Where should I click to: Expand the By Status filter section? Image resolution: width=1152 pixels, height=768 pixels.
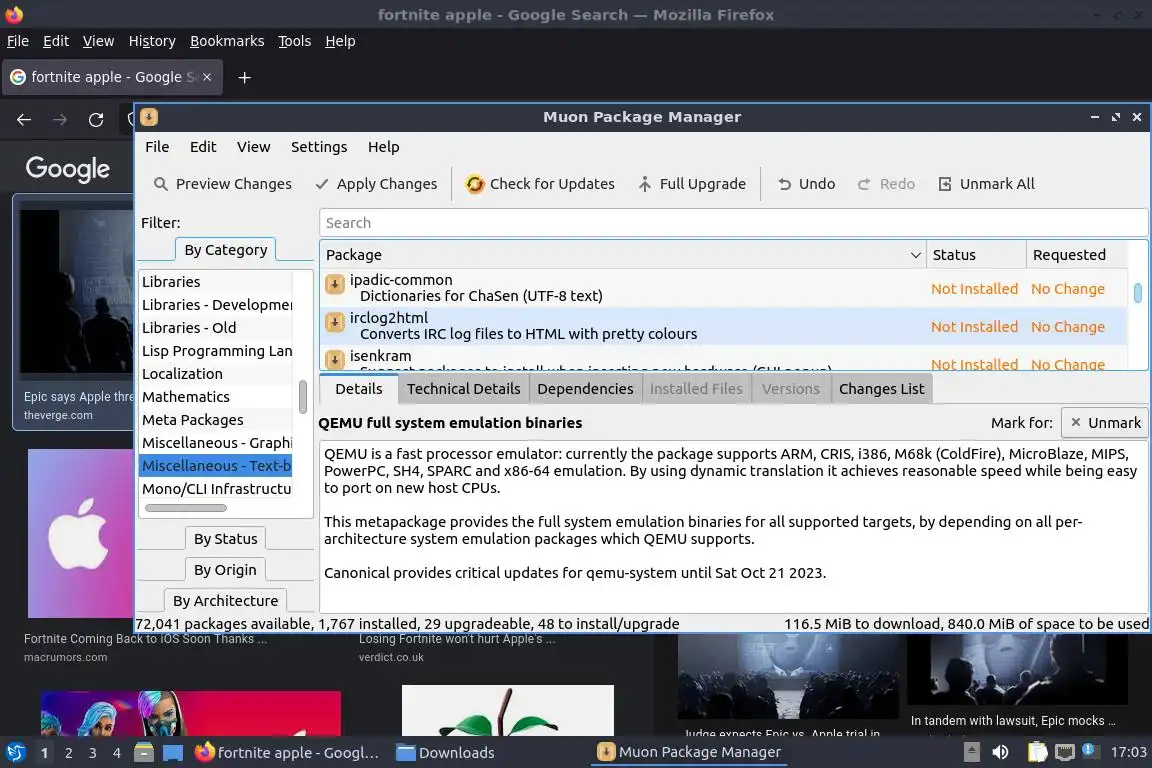point(226,539)
